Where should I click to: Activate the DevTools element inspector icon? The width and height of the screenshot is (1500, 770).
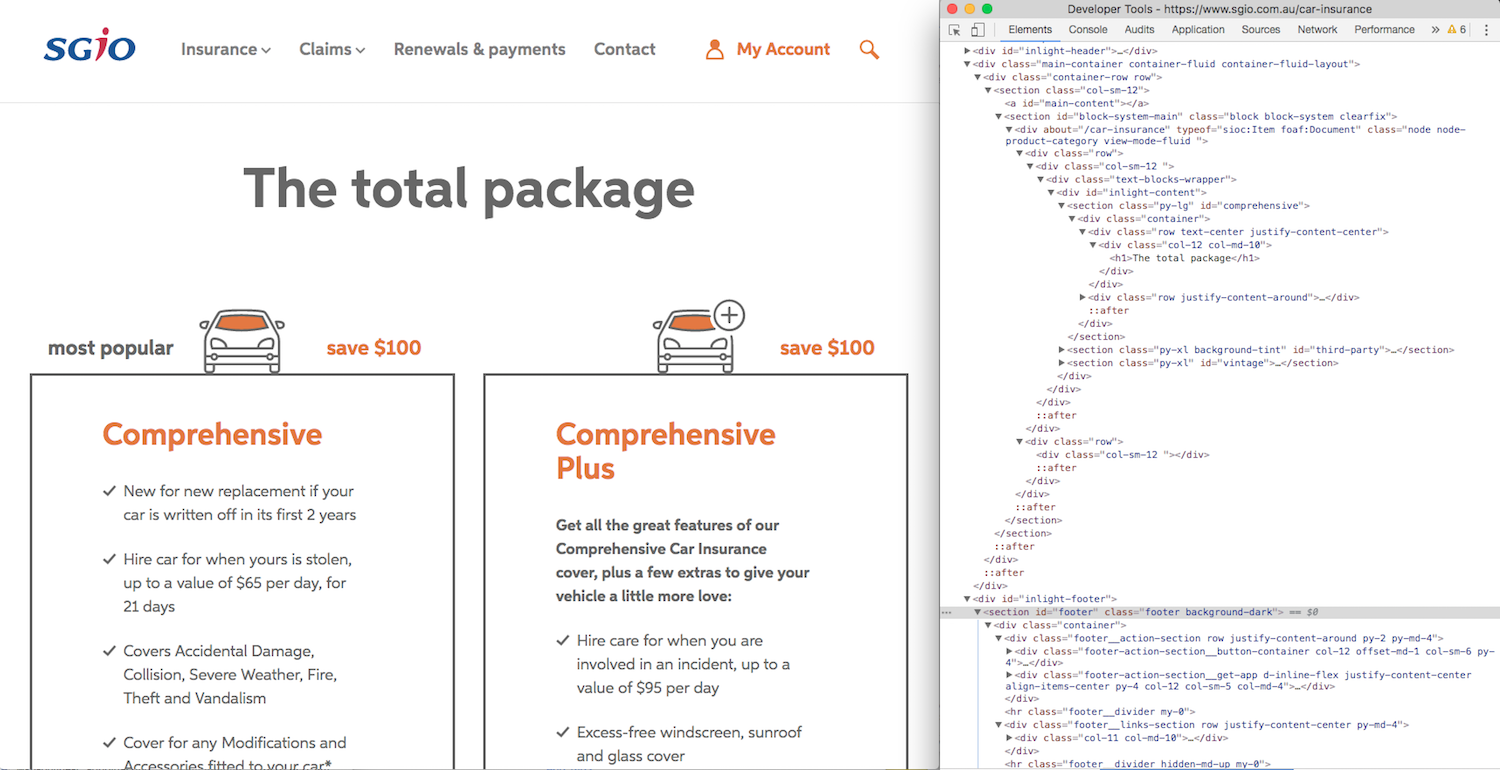tap(954, 30)
